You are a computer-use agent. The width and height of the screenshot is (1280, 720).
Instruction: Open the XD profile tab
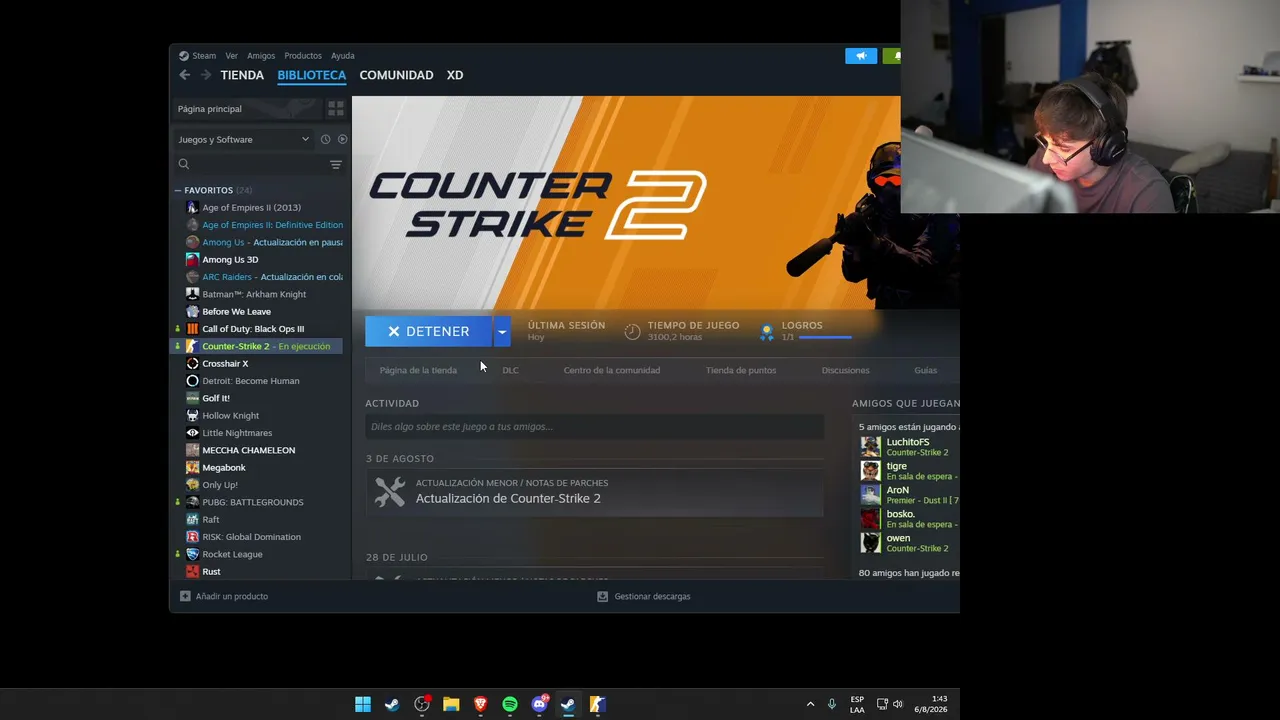pyautogui.click(x=455, y=75)
